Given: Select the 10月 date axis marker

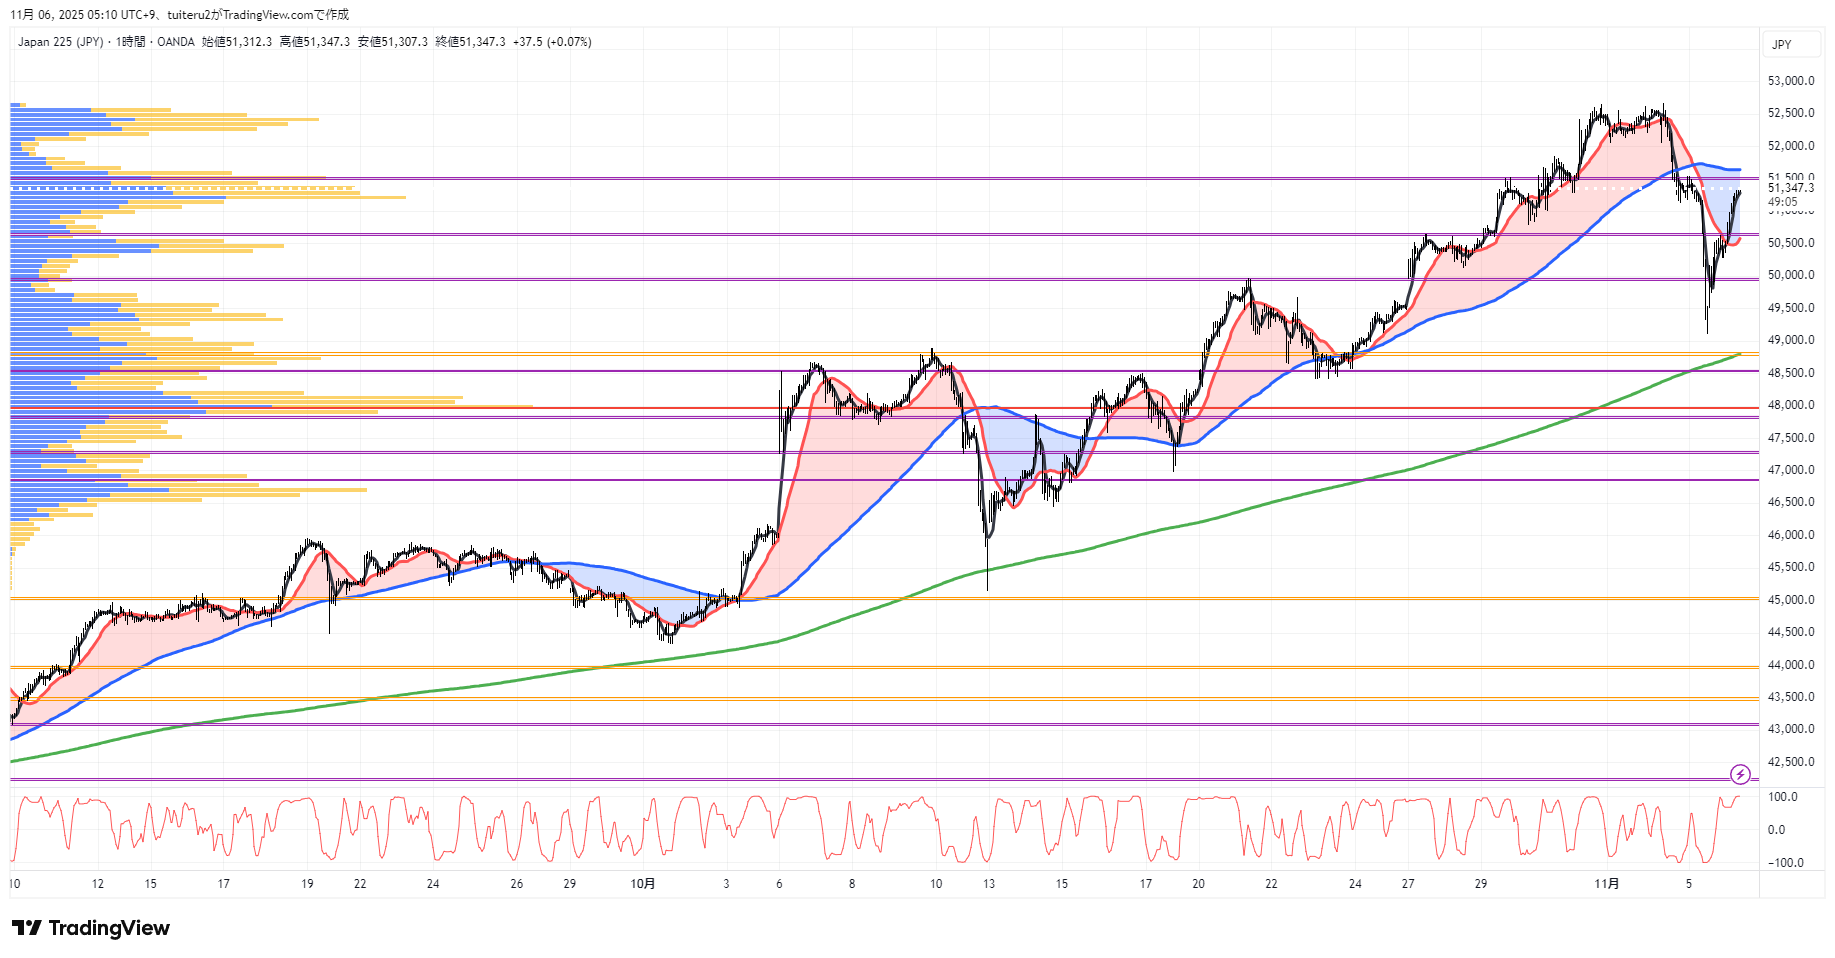Looking at the screenshot, I should coord(643,884).
